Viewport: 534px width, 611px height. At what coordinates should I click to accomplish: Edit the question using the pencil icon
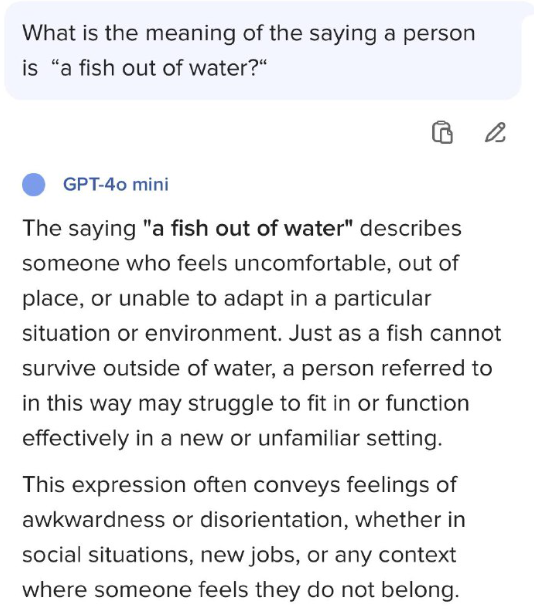click(495, 132)
